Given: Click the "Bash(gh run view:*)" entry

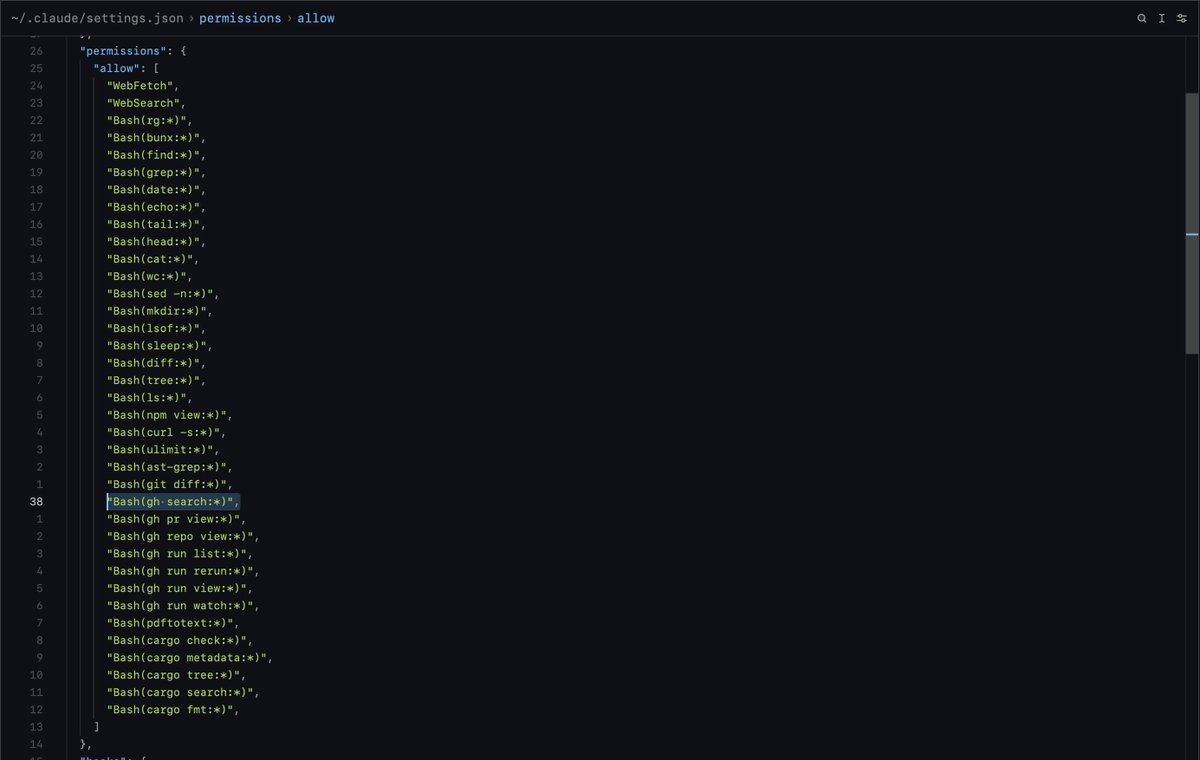Looking at the screenshot, I should (180, 588).
